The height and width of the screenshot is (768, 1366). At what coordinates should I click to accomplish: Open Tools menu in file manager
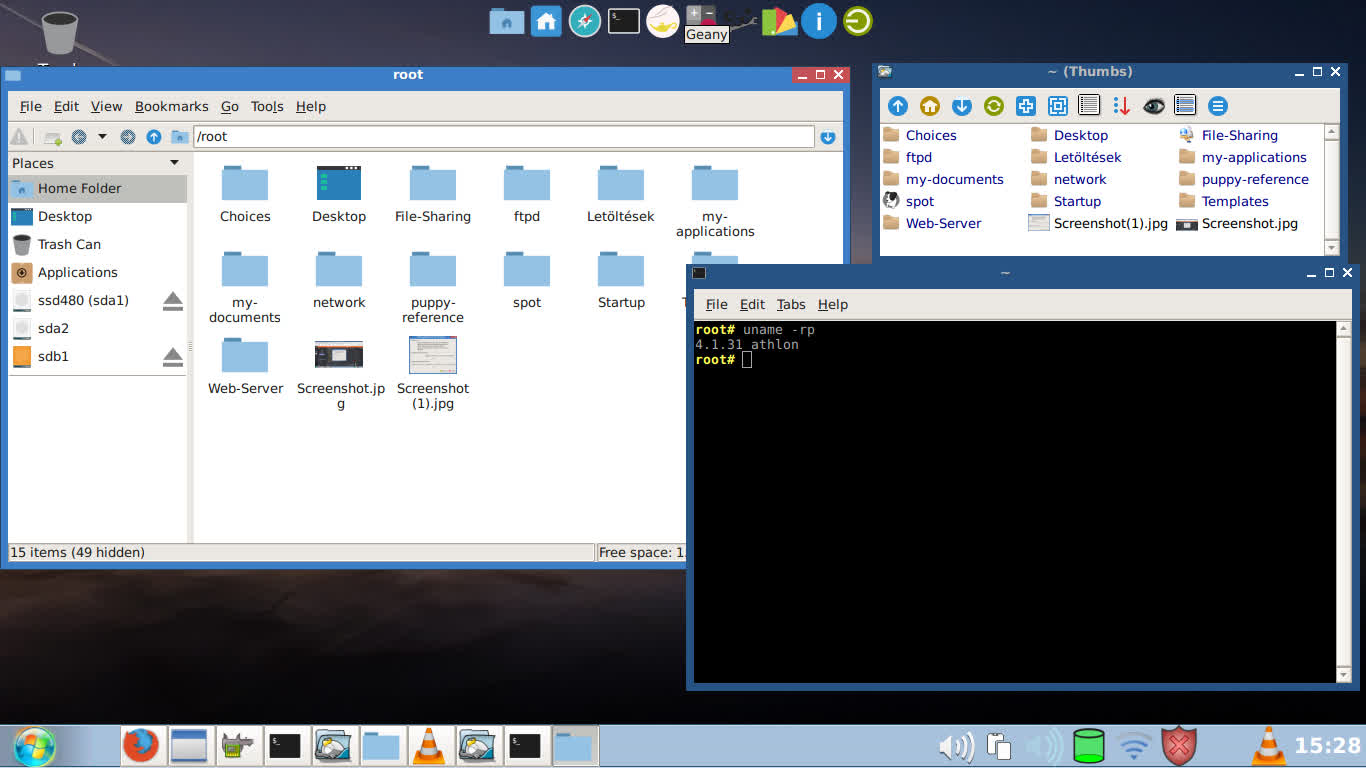point(267,106)
